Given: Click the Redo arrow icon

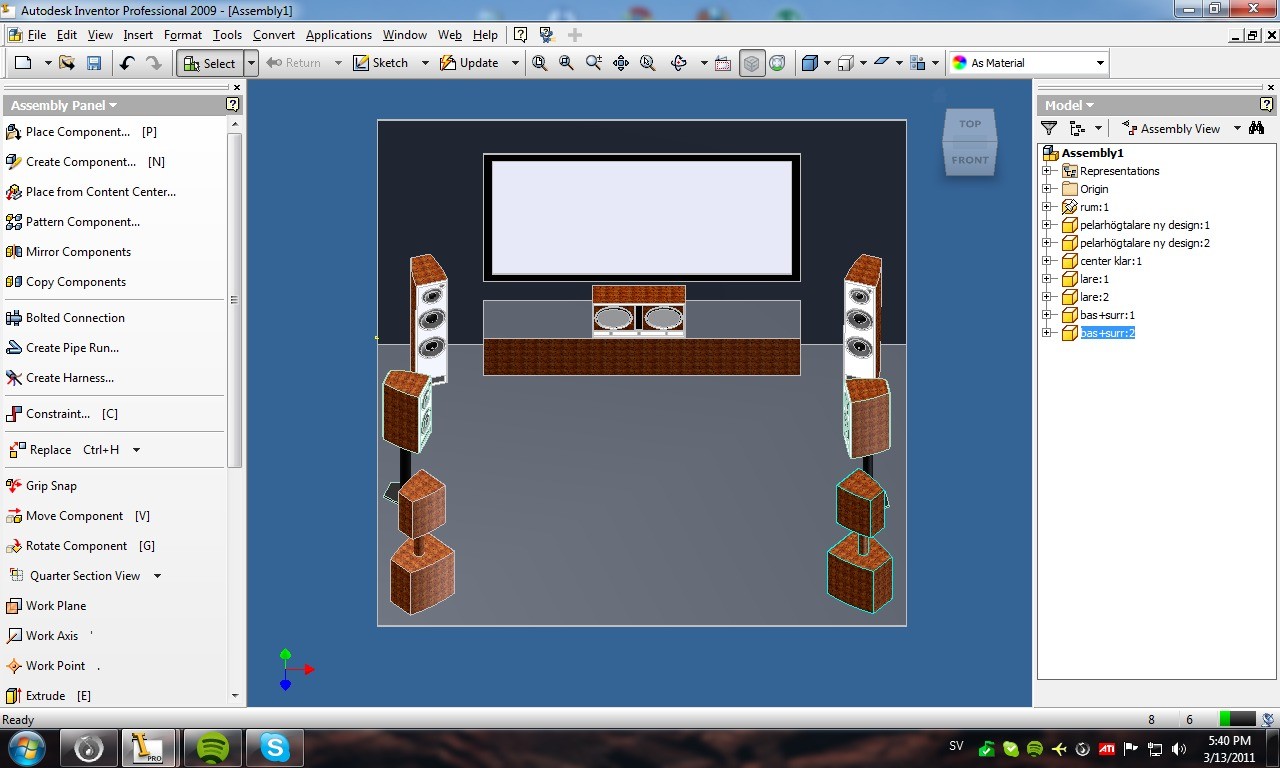Looking at the screenshot, I should pos(153,63).
